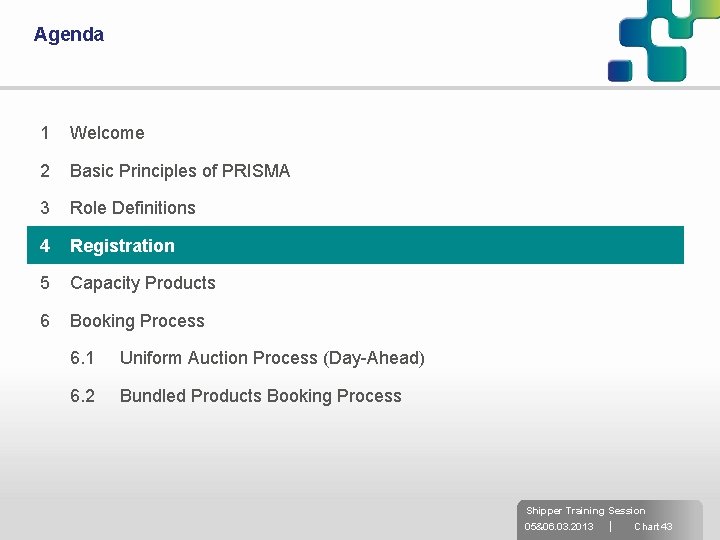This screenshot has height=540, width=720.
Task: Click the "Agenda" slide title
Action: [x=68, y=35]
